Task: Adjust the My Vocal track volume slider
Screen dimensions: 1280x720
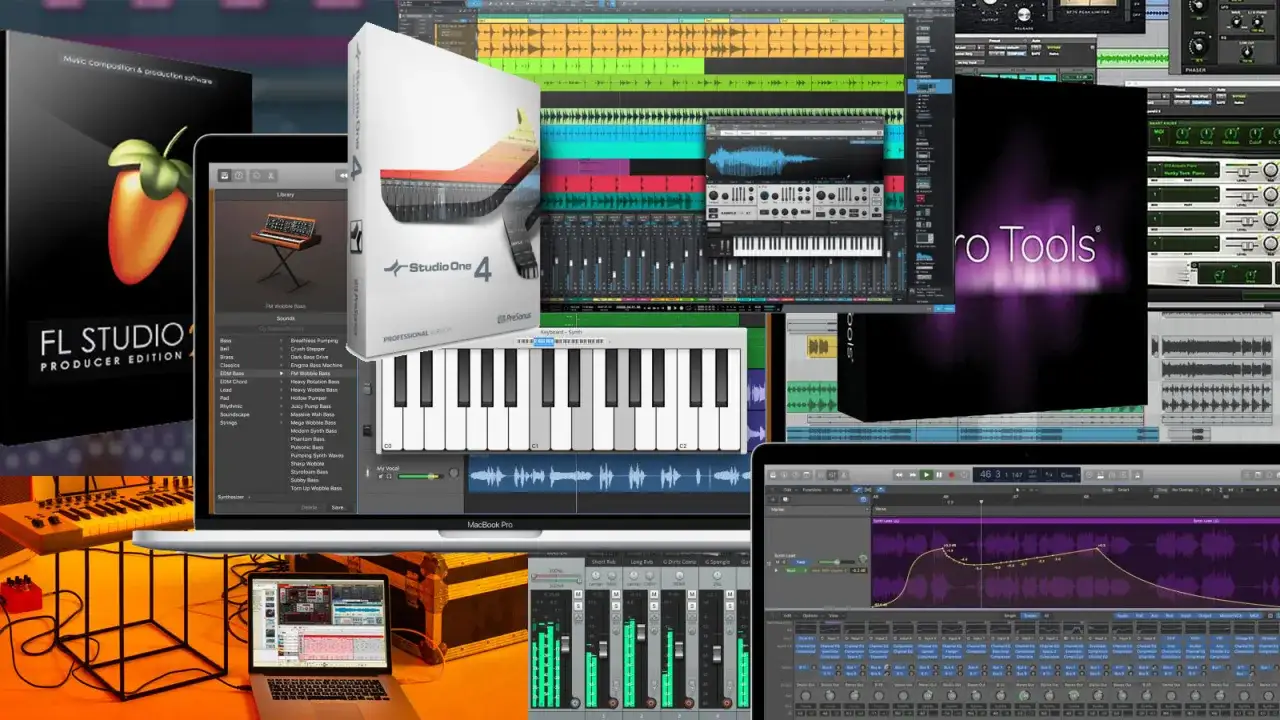Action: [x=420, y=476]
